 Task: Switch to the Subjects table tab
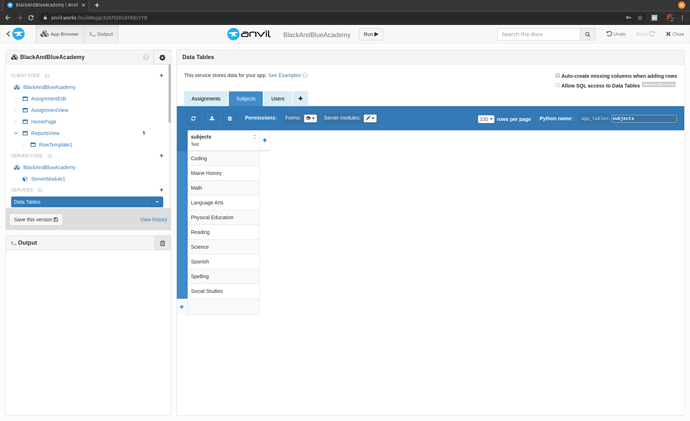246,99
